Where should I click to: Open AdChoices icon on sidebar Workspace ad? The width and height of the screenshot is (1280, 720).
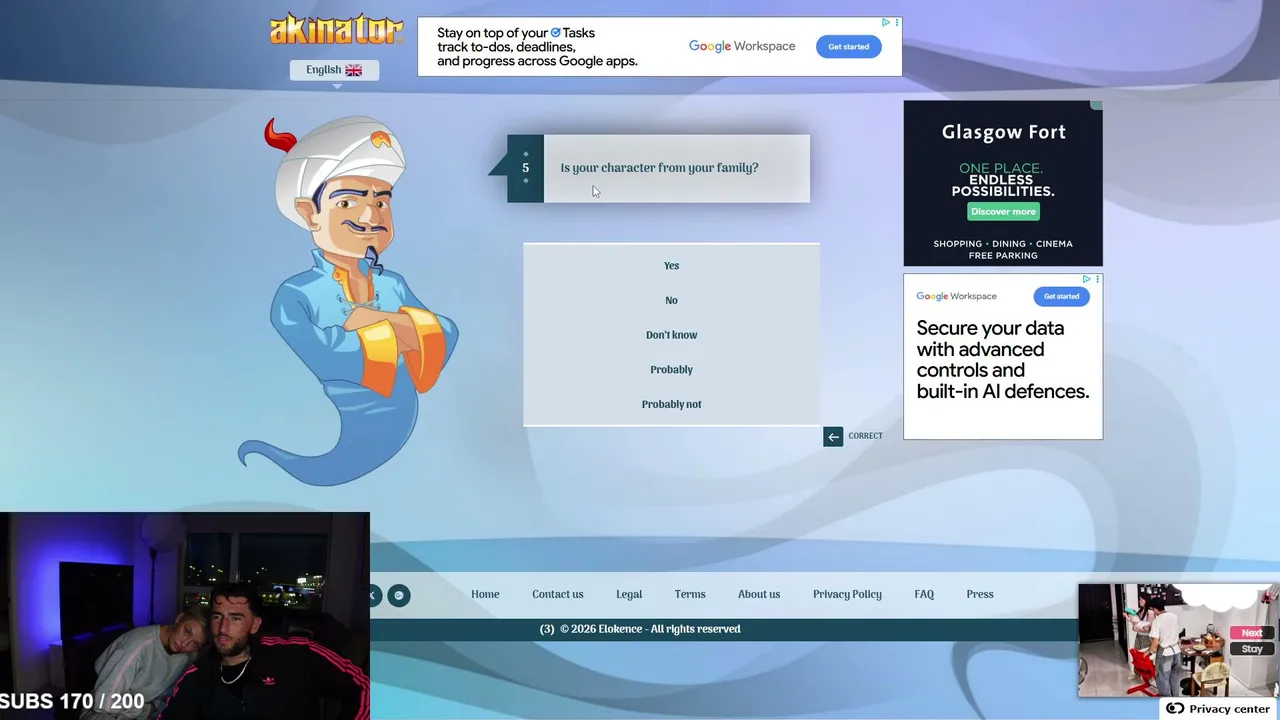tap(1087, 279)
